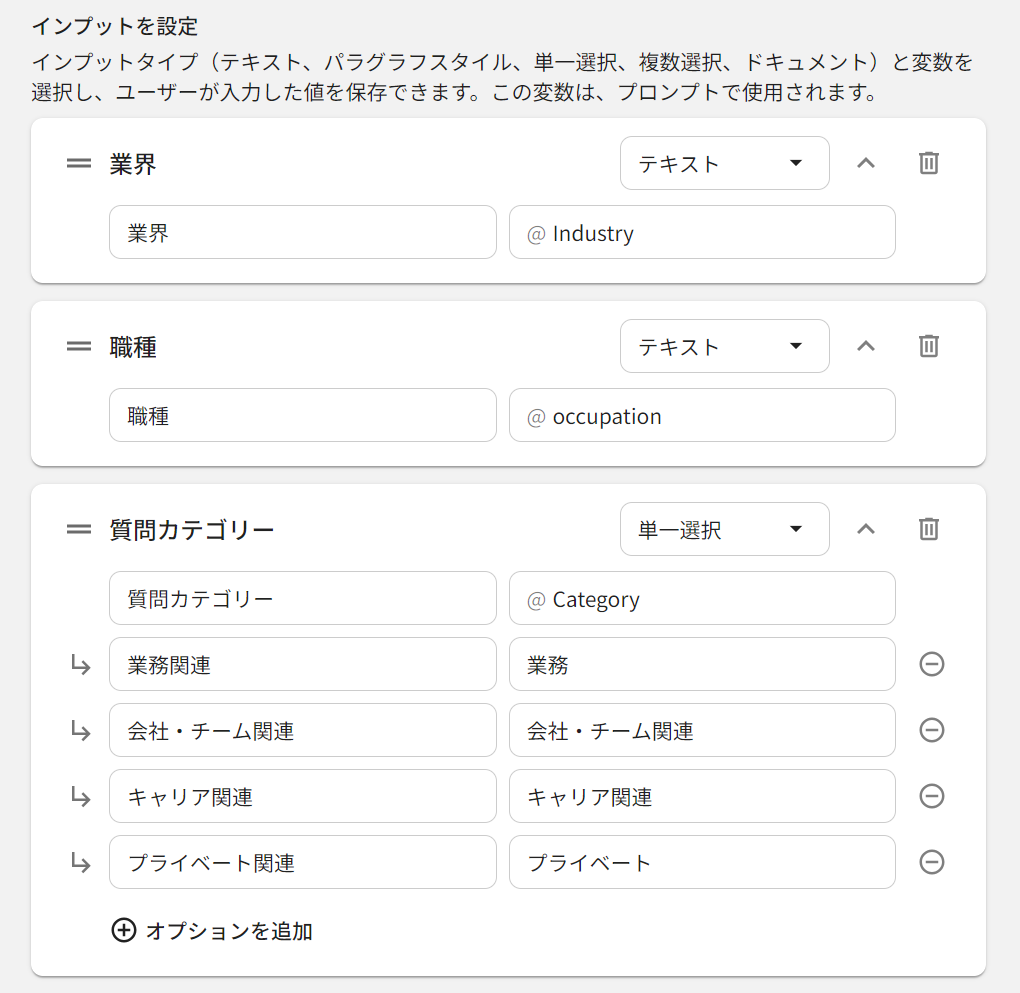Delete the 業界 input with trash icon
1020x993 pixels.
click(x=929, y=163)
